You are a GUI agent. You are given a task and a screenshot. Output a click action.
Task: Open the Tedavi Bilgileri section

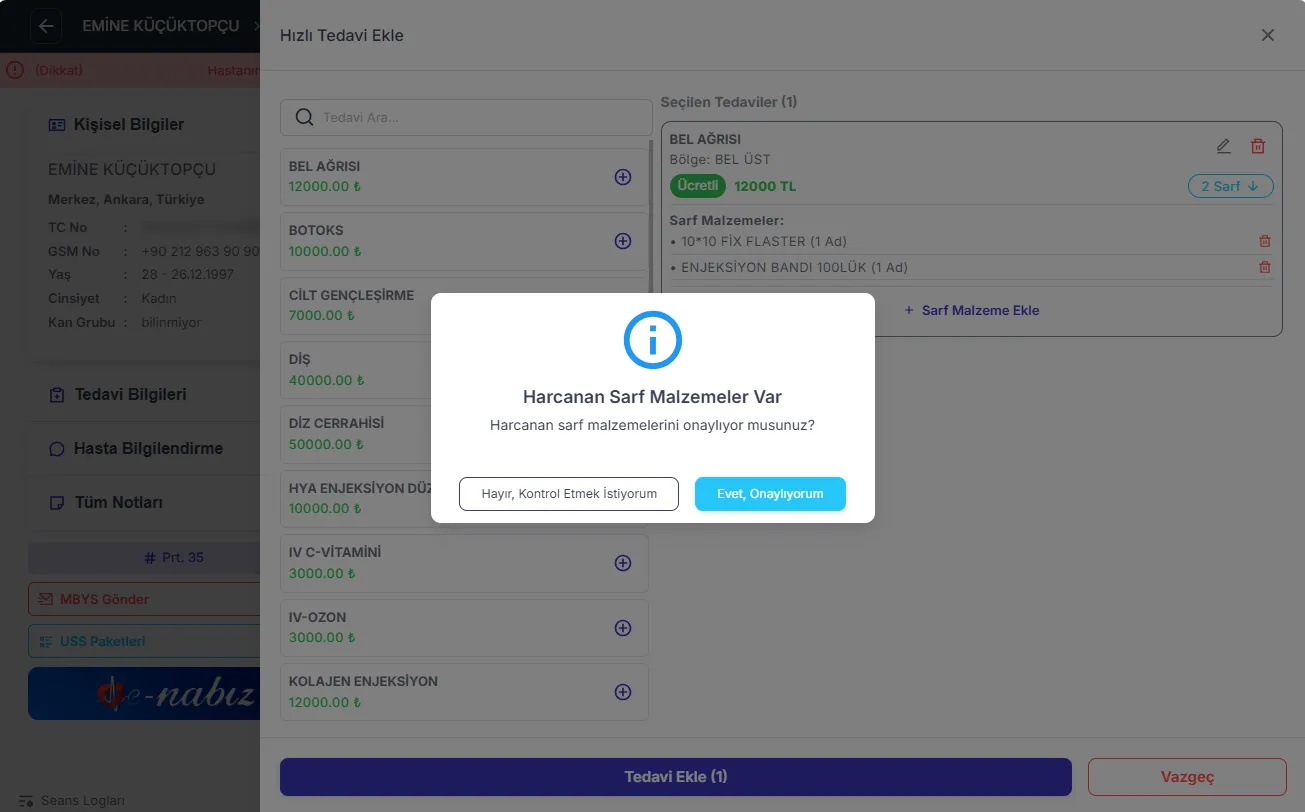tap(131, 395)
